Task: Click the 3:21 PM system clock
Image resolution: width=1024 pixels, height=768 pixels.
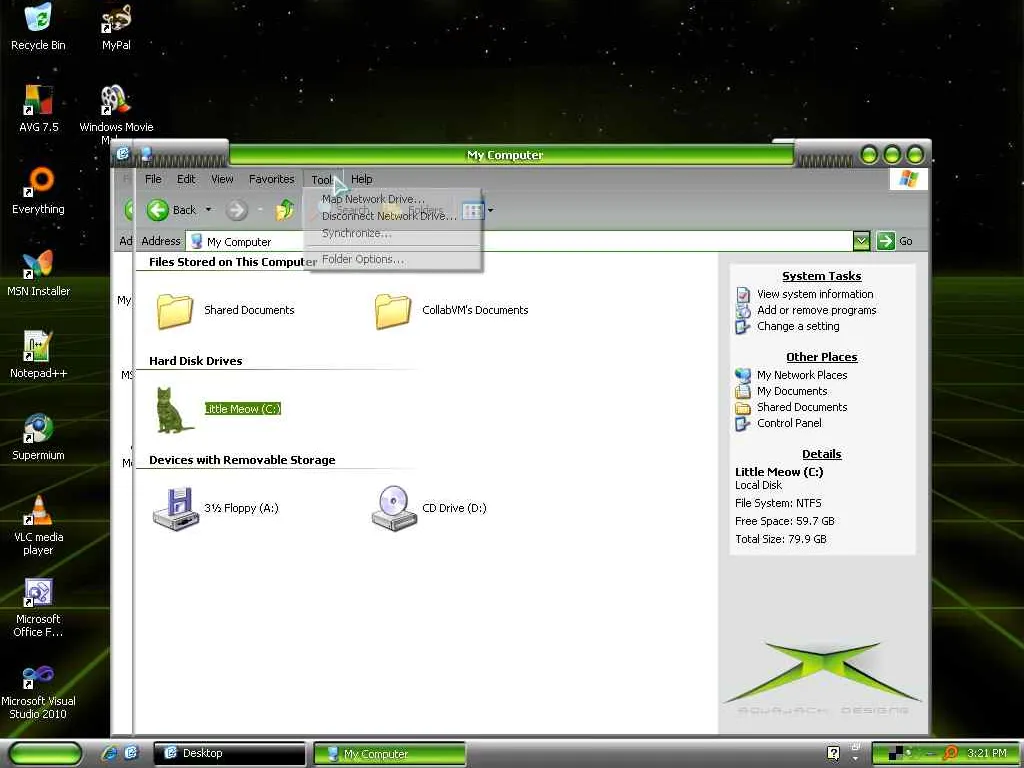Action: pyautogui.click(x=987, y=753)
